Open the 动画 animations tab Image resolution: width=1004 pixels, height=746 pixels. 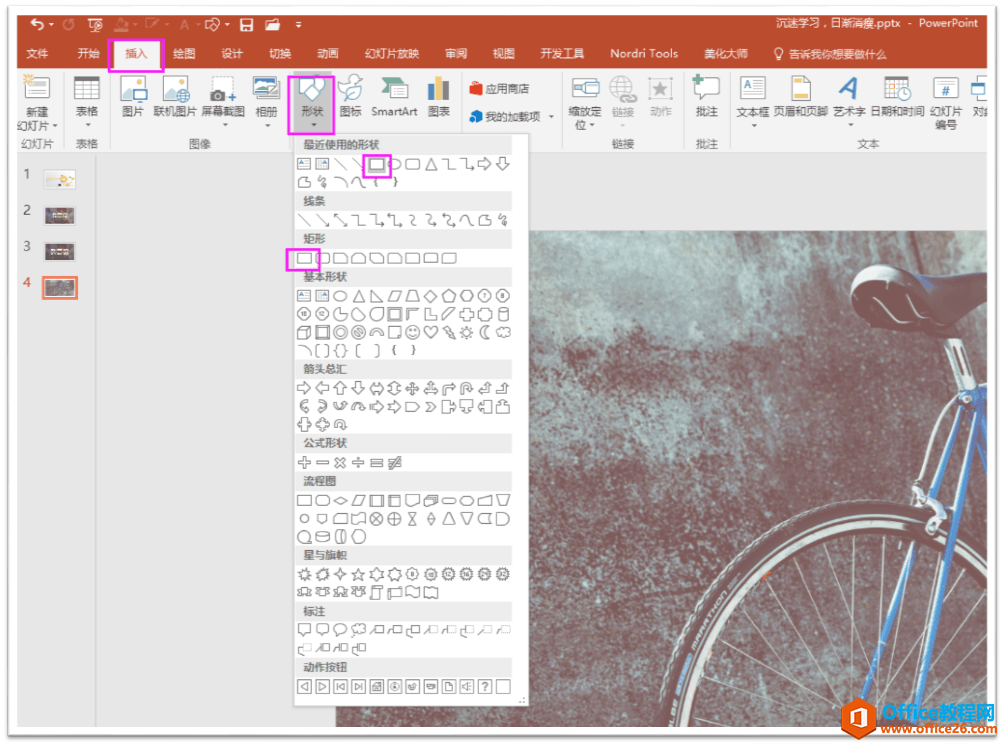click(327, 53)
